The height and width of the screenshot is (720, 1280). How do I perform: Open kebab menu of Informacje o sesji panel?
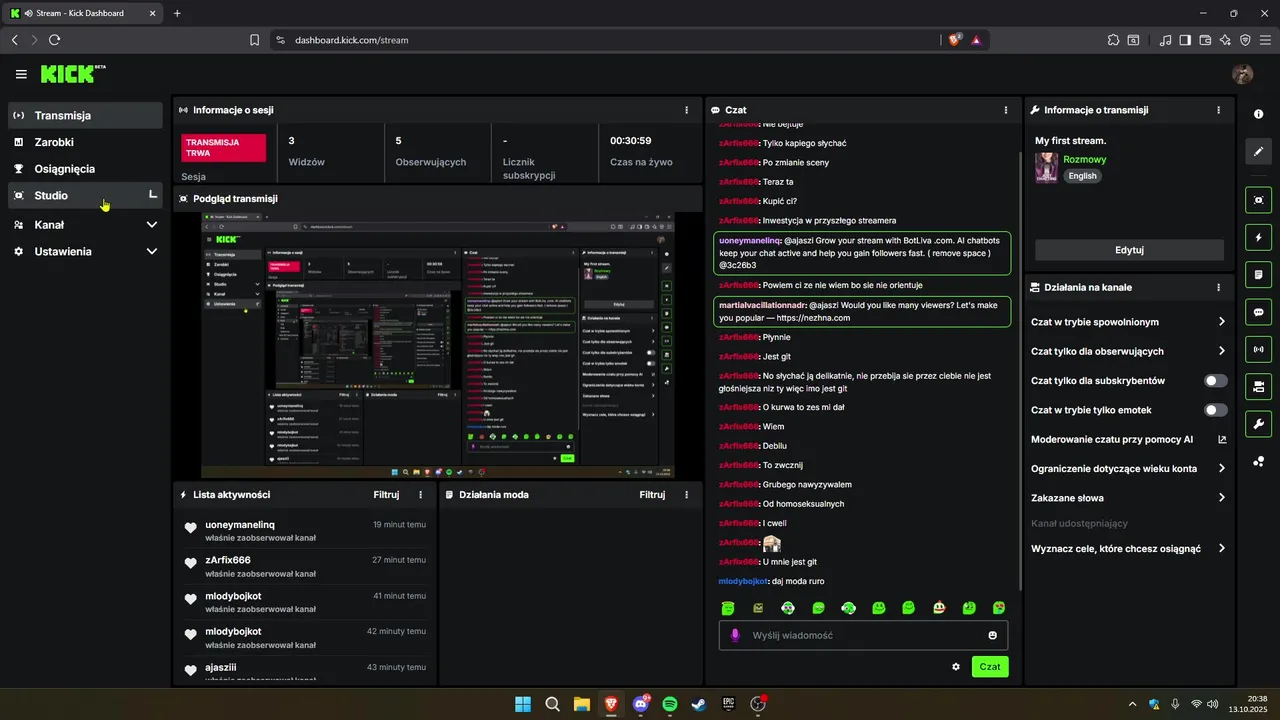click(x=686, y=110)
